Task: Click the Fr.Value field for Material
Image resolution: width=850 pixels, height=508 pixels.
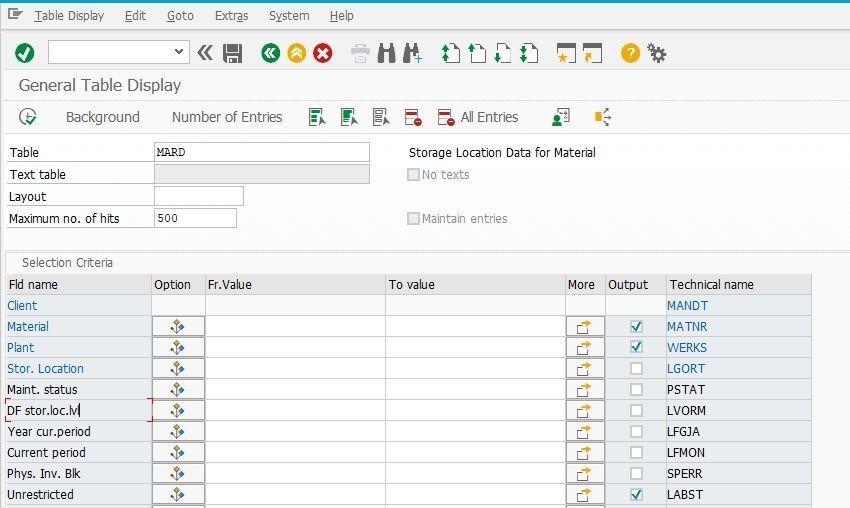Action: click(295, 326)
